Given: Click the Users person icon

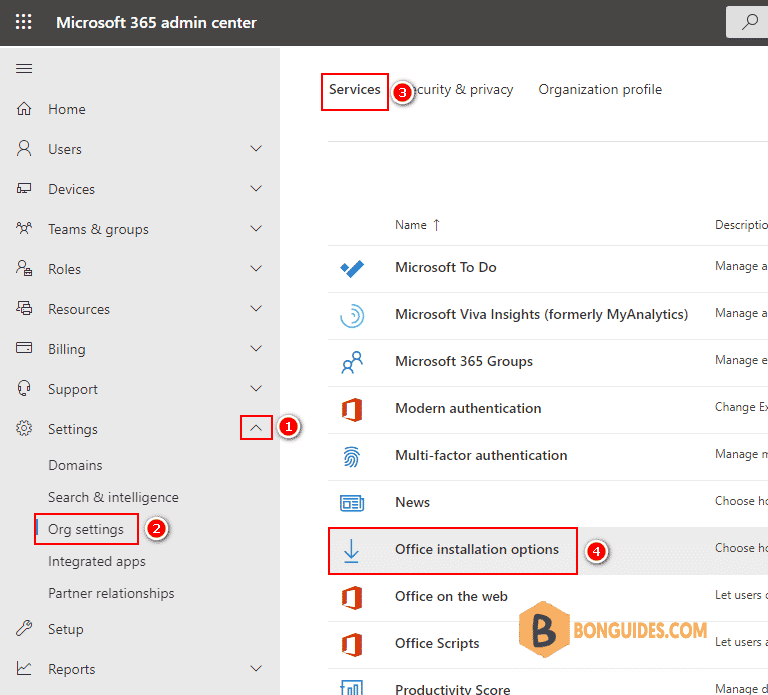Looking at the screenshot, I should coord(24,148).
